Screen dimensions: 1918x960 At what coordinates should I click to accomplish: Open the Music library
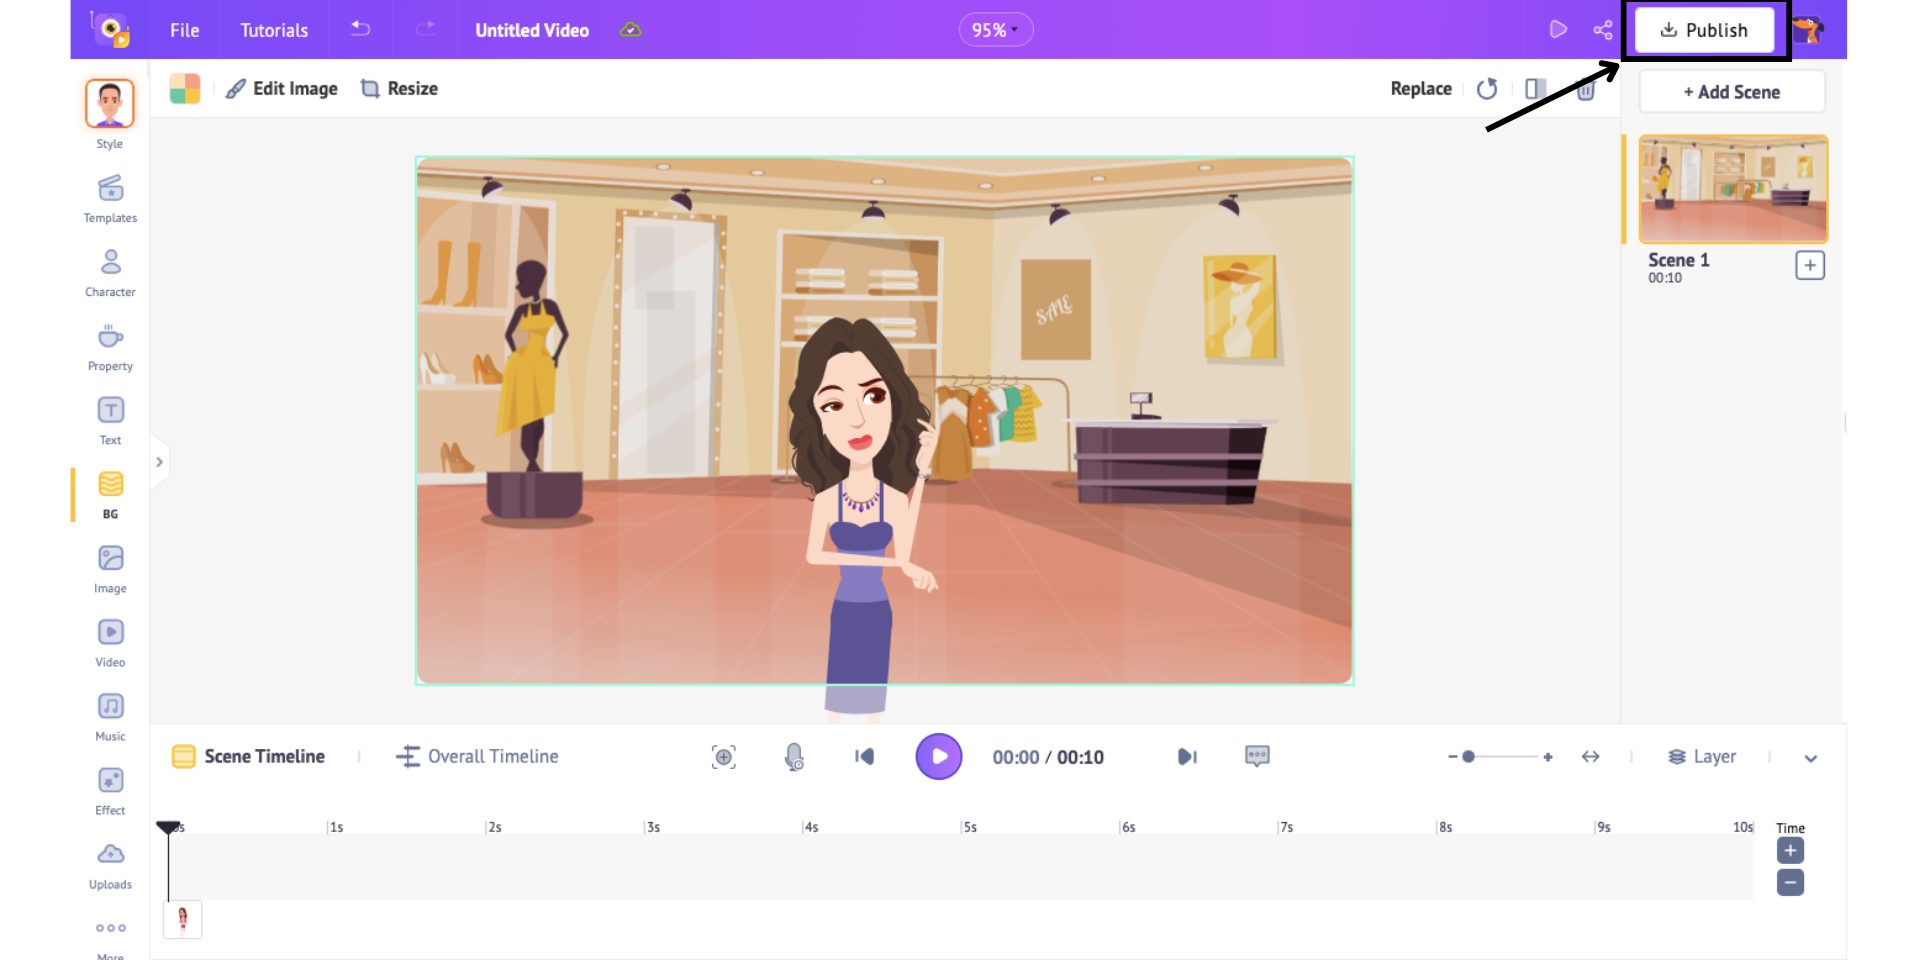click(x=110, y=717)
